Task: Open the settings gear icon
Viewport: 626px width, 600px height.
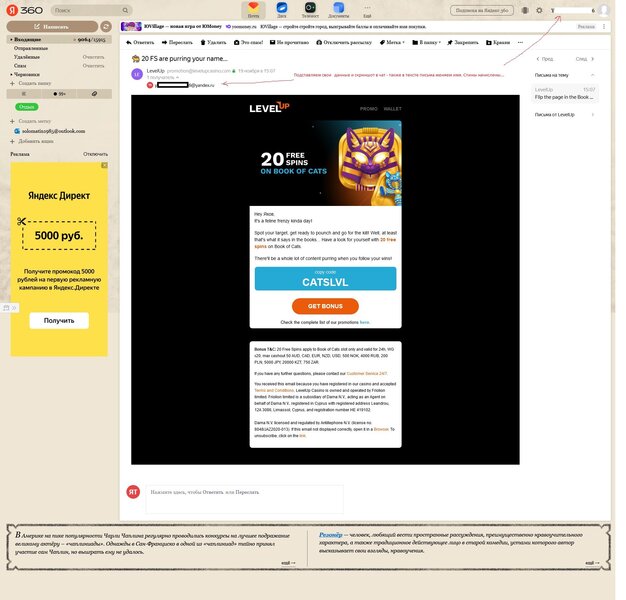Action: [x=539, y=10]
